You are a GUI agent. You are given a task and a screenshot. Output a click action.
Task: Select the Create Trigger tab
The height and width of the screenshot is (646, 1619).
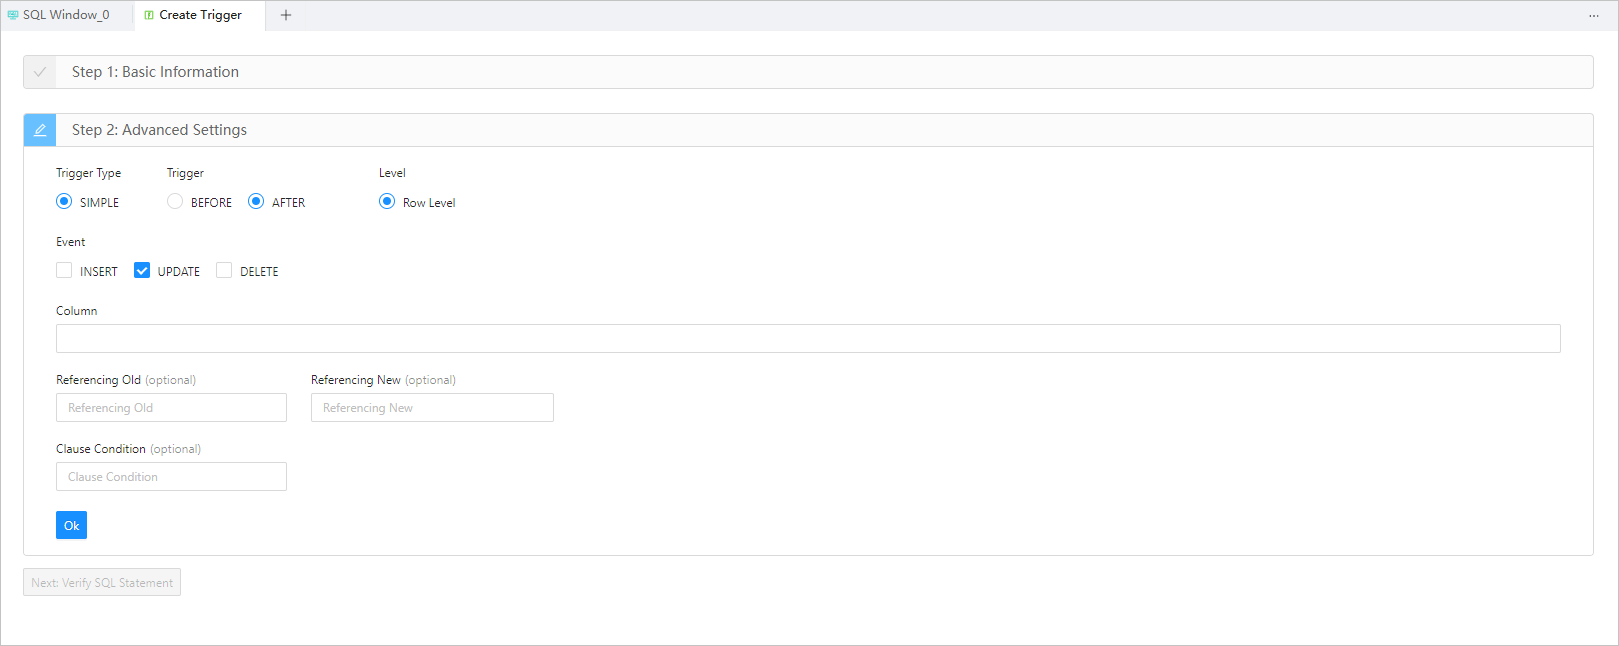(x=200, y=15)
